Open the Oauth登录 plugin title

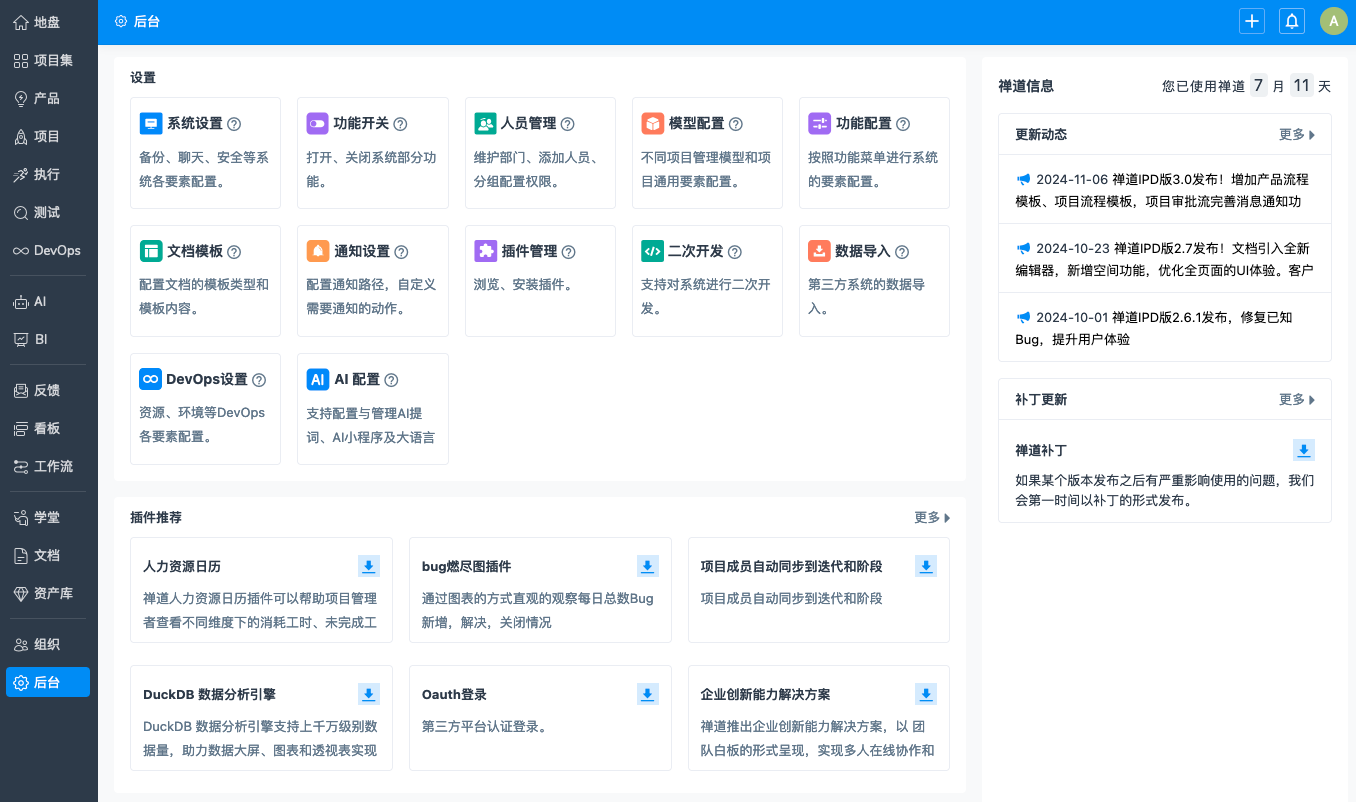coord(454,694)
